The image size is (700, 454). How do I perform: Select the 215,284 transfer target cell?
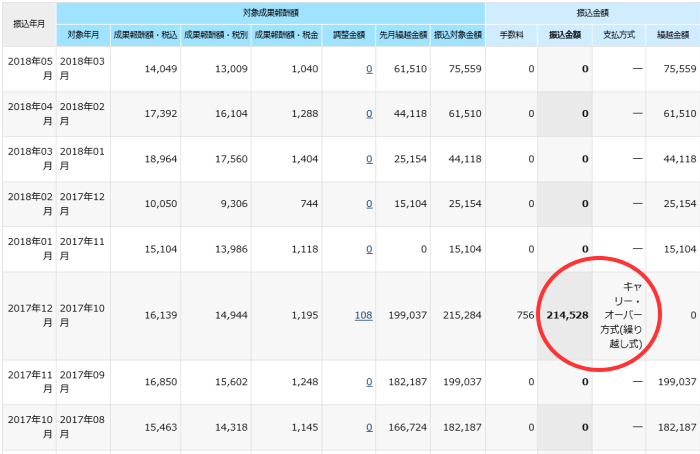[458, 316]
